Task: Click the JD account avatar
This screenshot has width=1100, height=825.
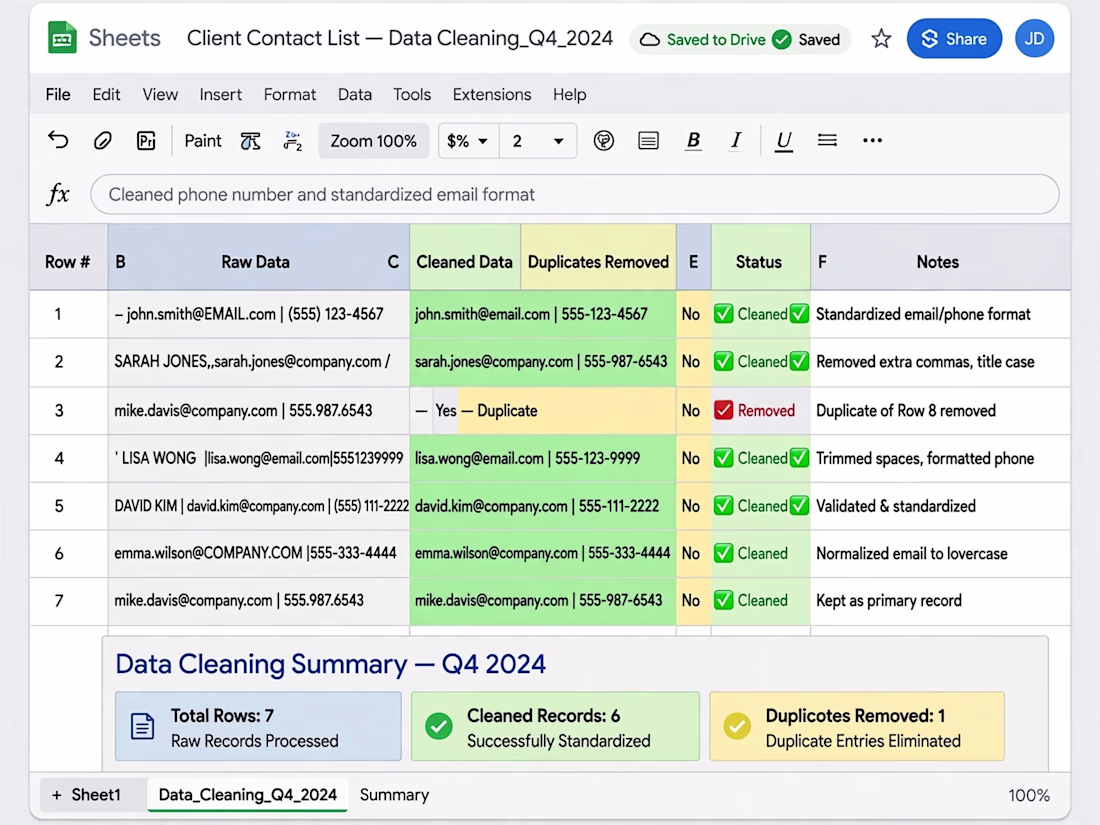Action: [x=1034, y=39]
